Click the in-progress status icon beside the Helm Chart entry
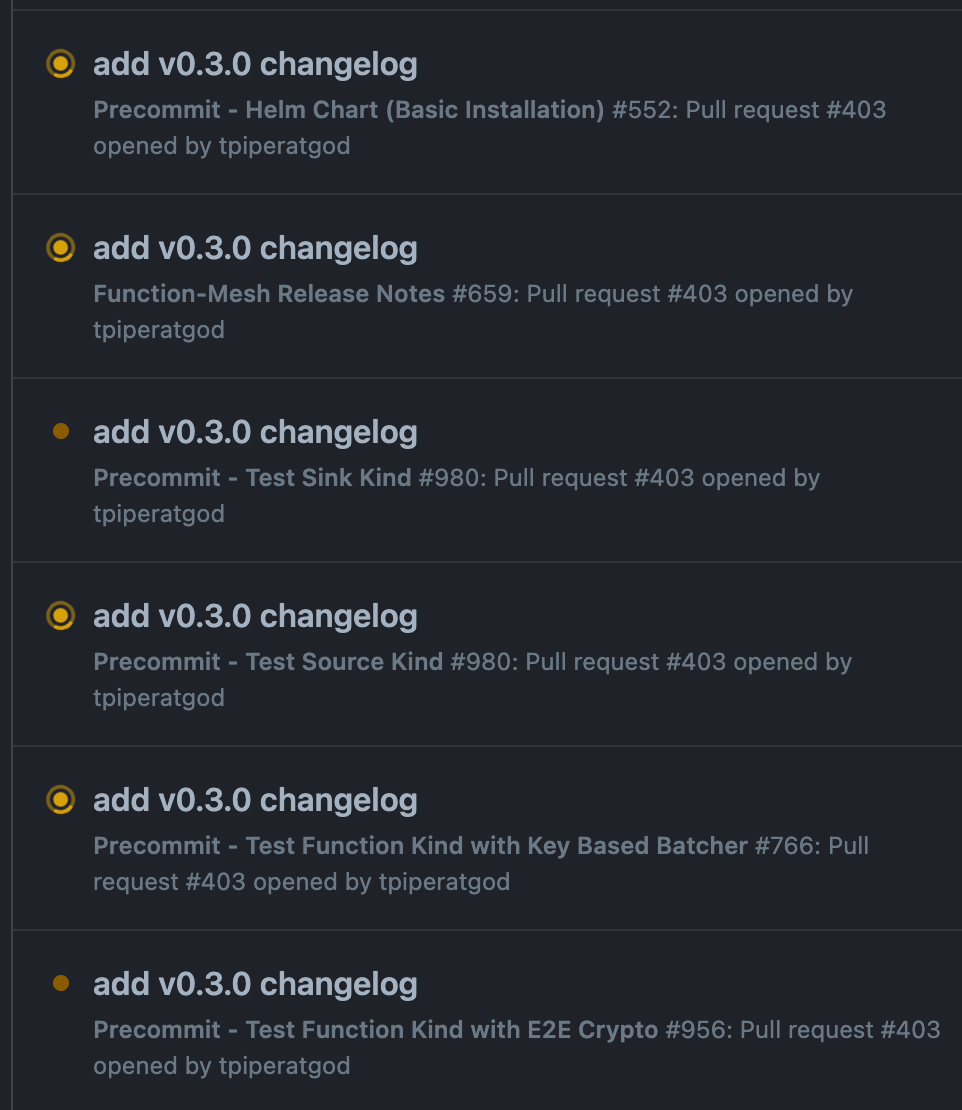 click(x=61, y=64)
